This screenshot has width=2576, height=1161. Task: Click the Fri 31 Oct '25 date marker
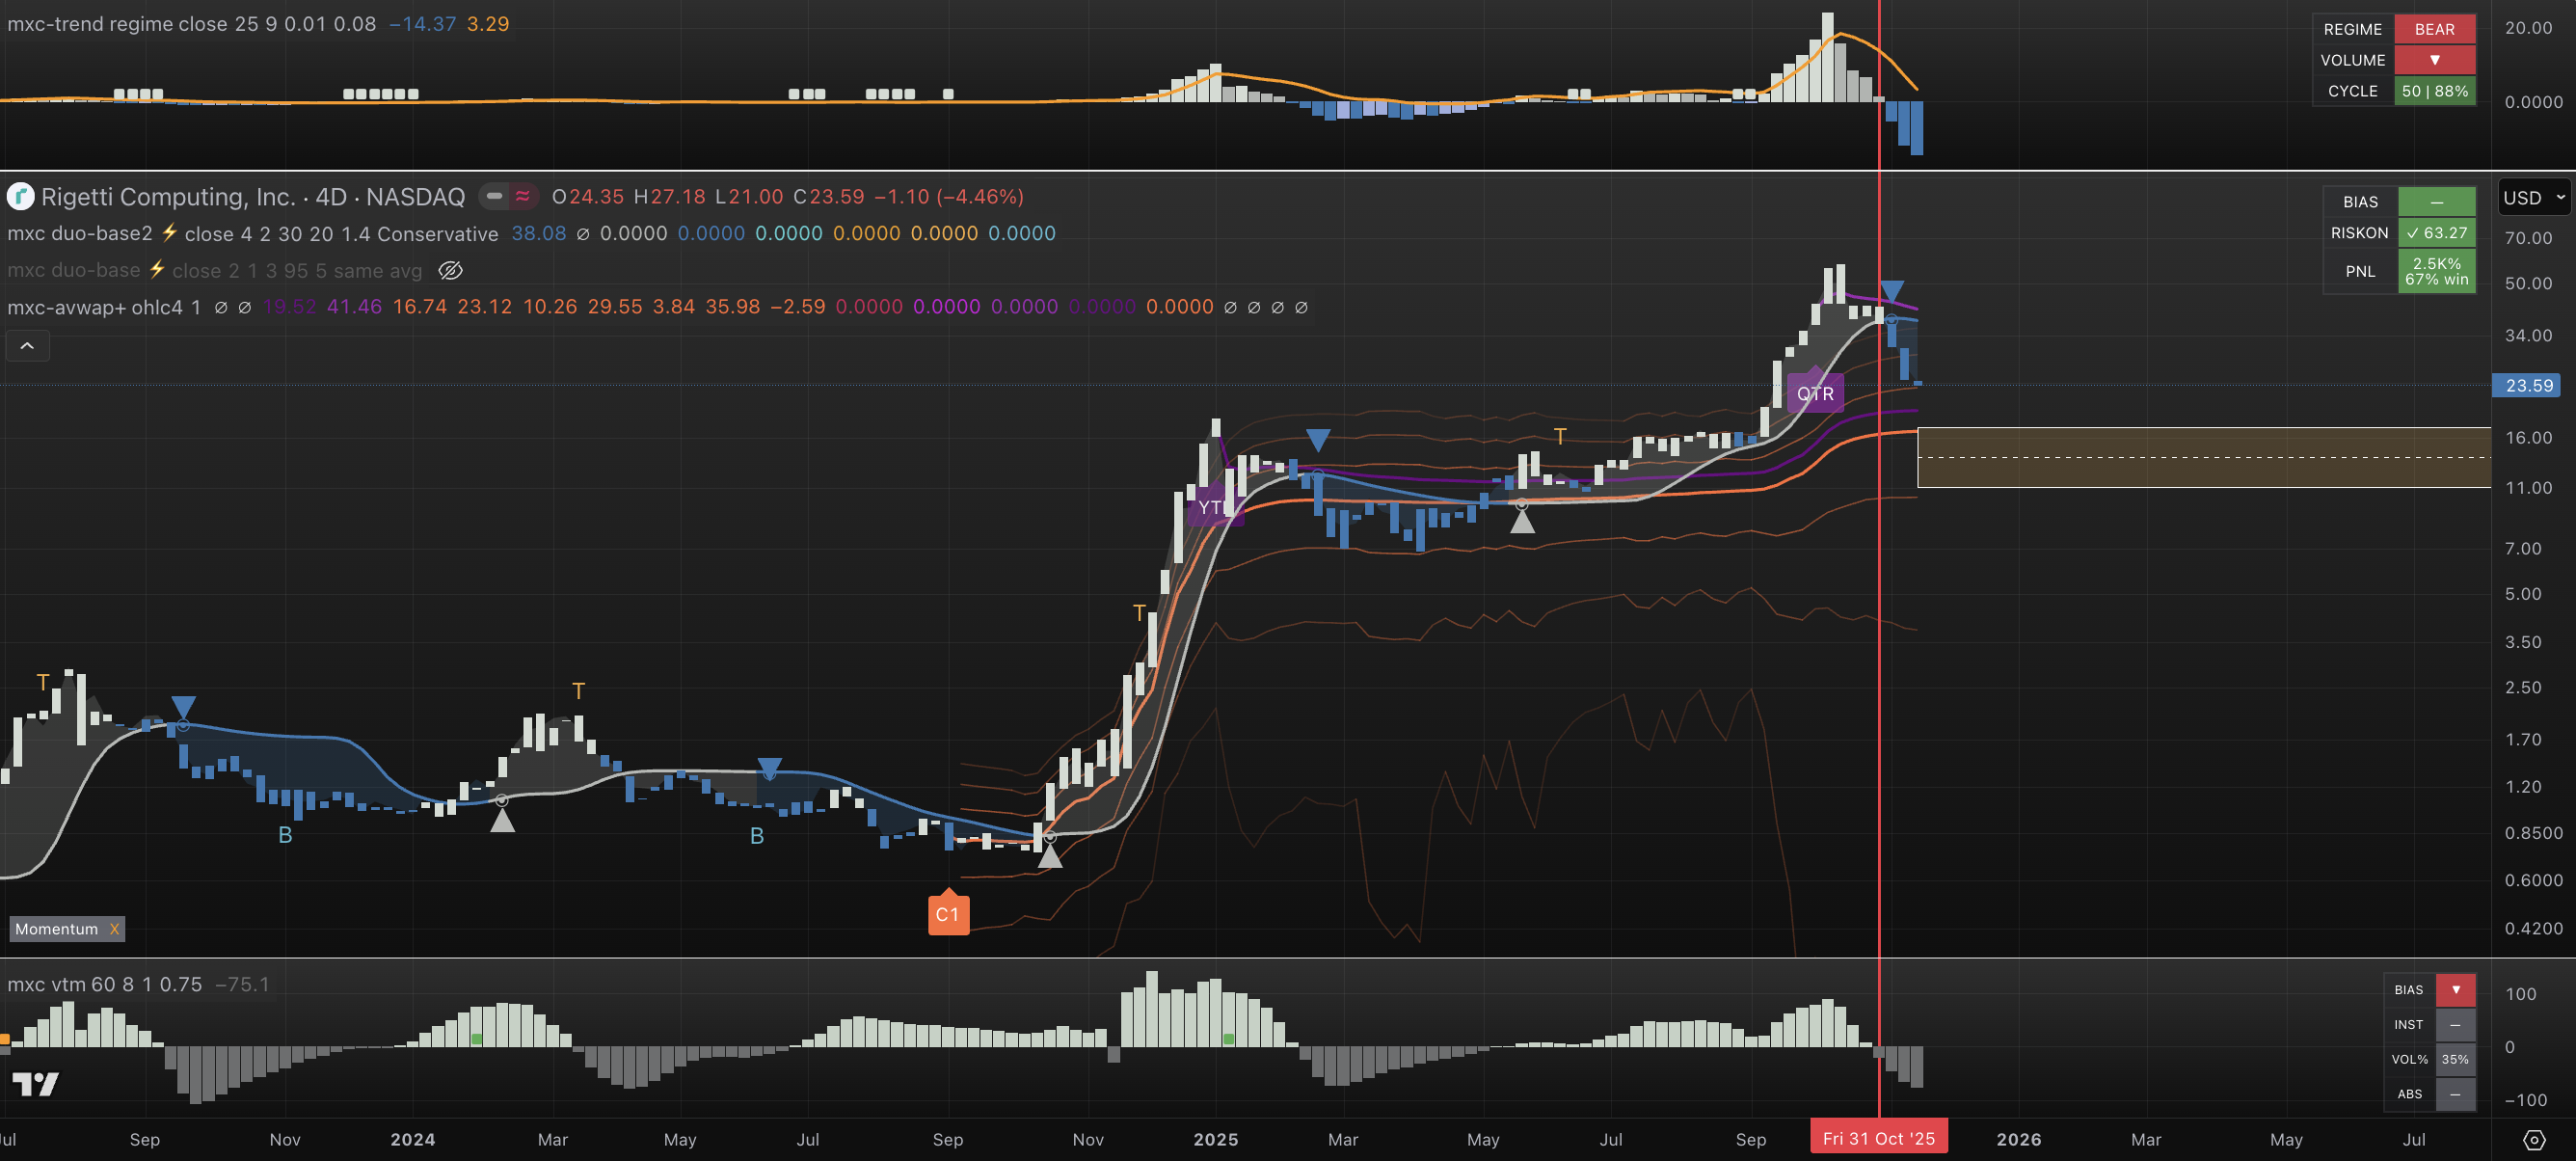(1878, 1139)
